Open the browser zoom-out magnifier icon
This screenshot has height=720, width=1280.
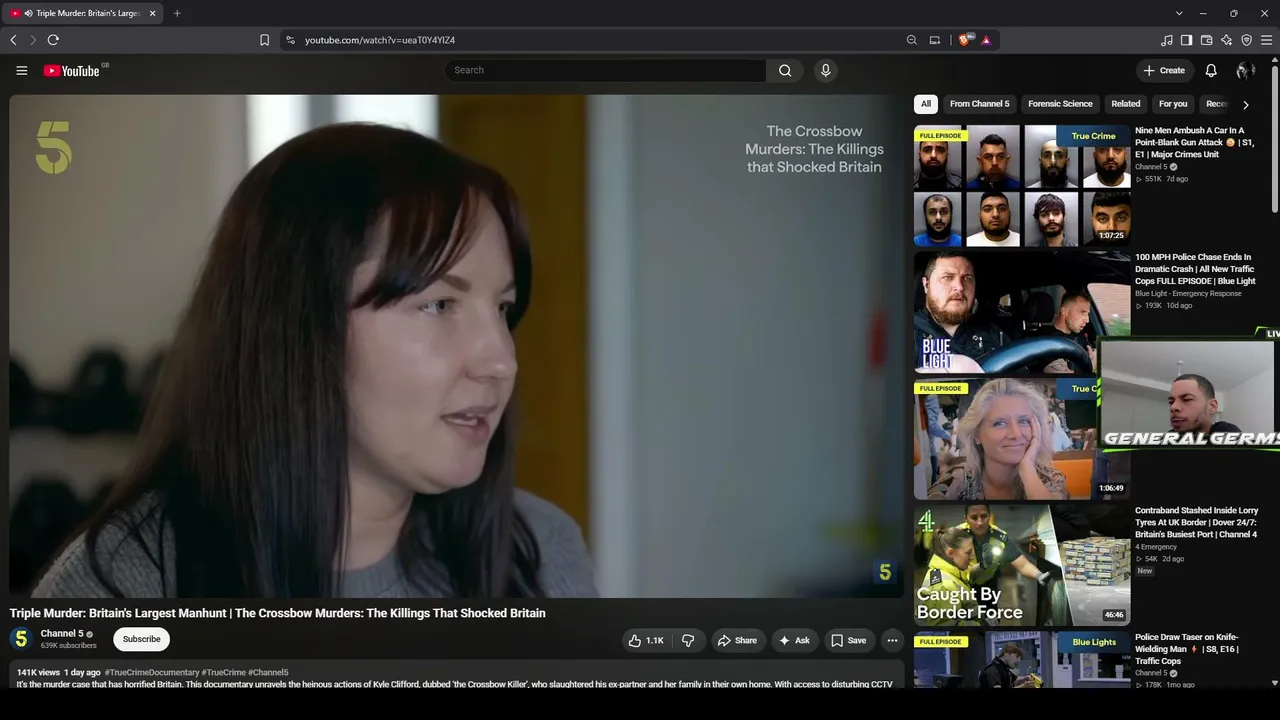point(911,40)
